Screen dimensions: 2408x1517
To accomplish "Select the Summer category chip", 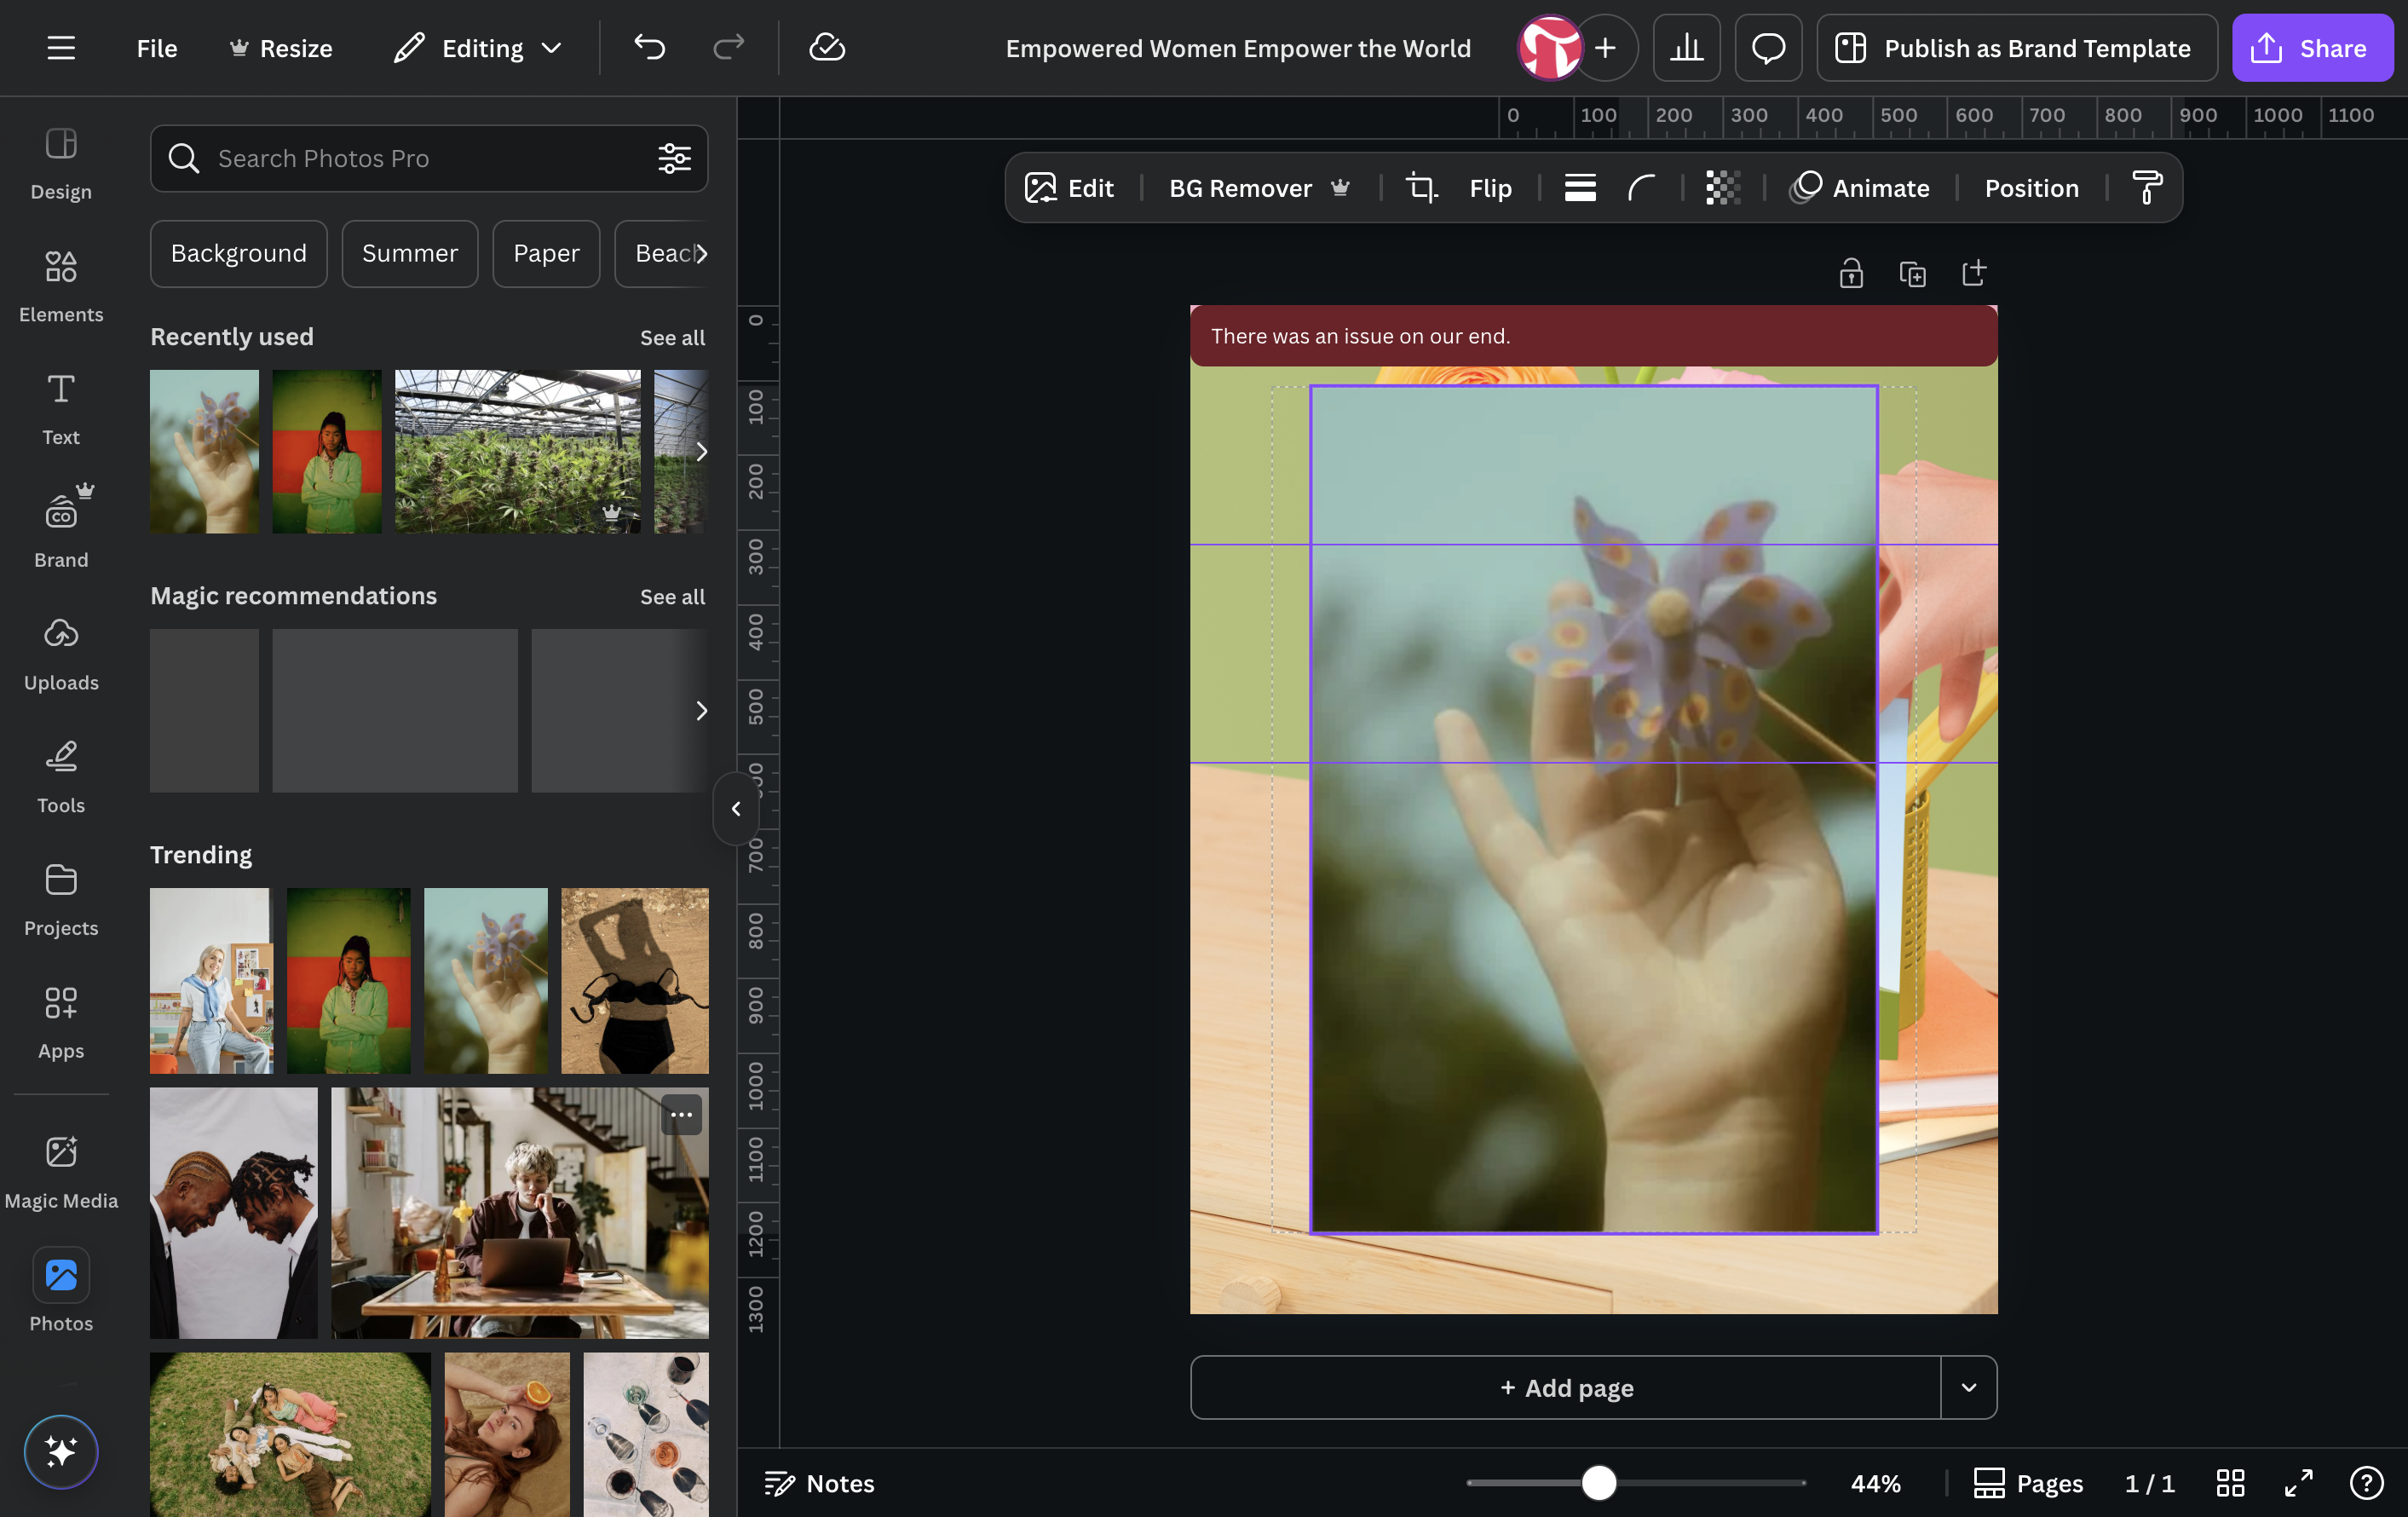I will [x=410, y=253].
